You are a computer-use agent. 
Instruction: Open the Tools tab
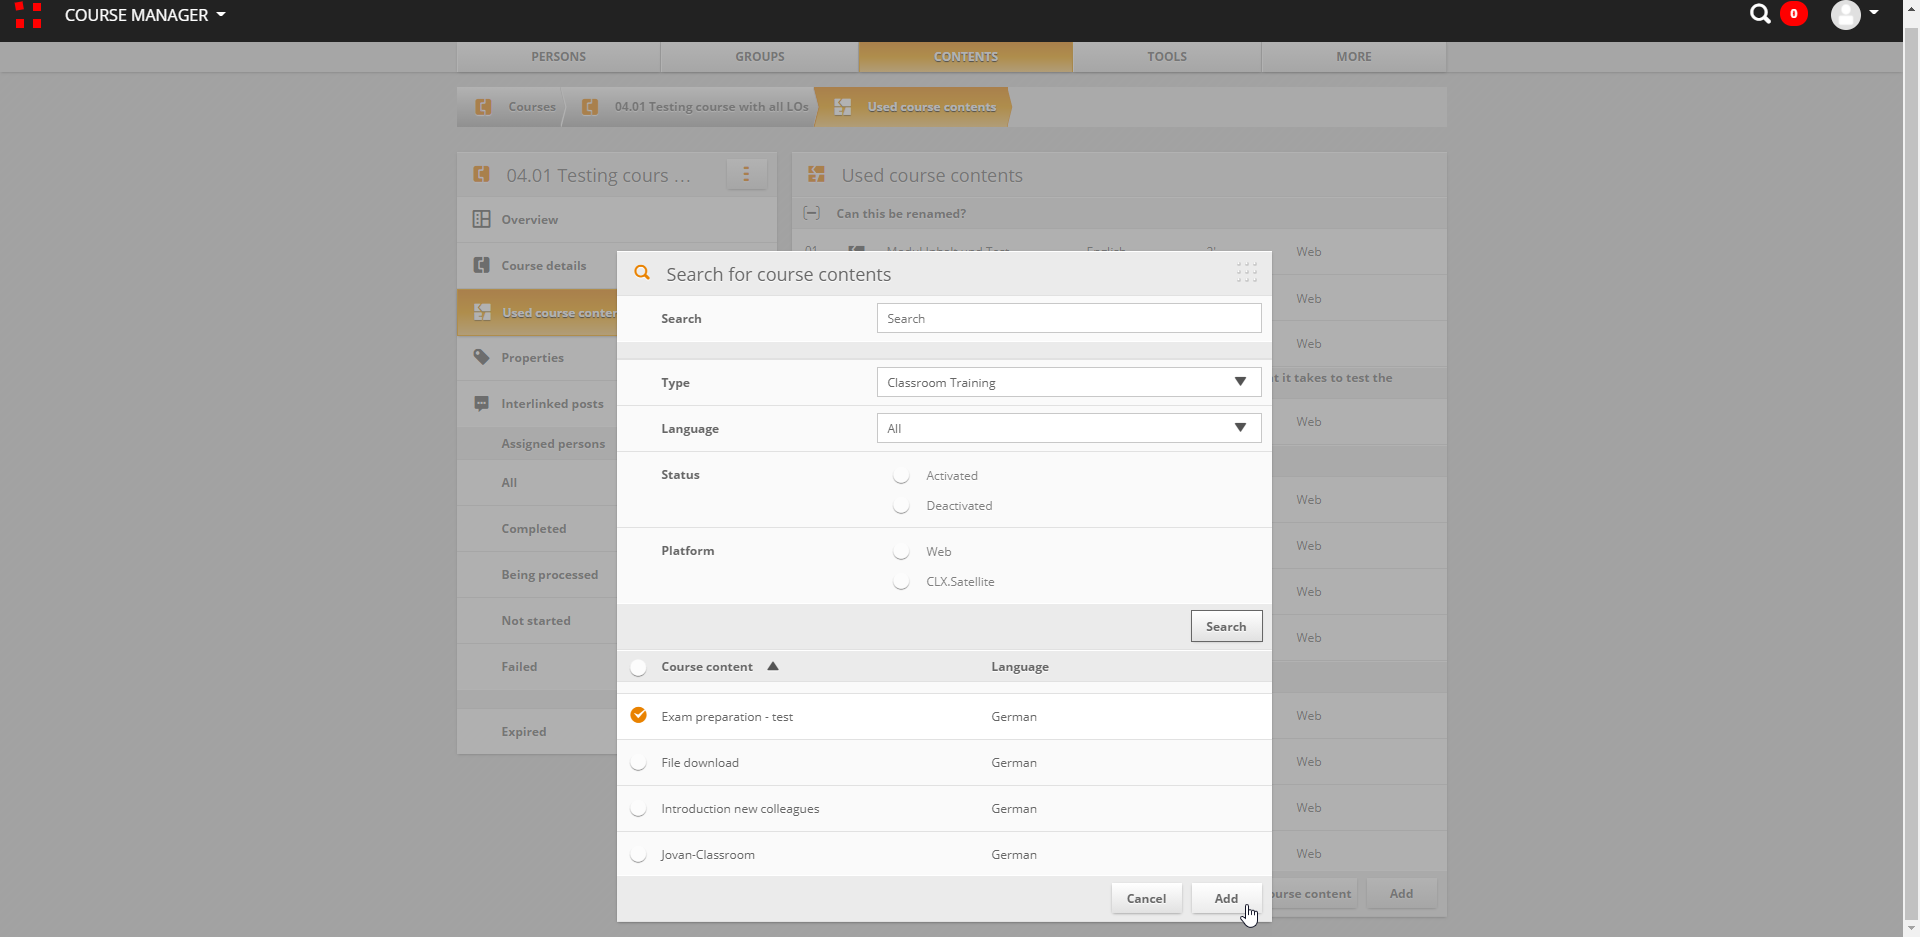[1166, 57]
